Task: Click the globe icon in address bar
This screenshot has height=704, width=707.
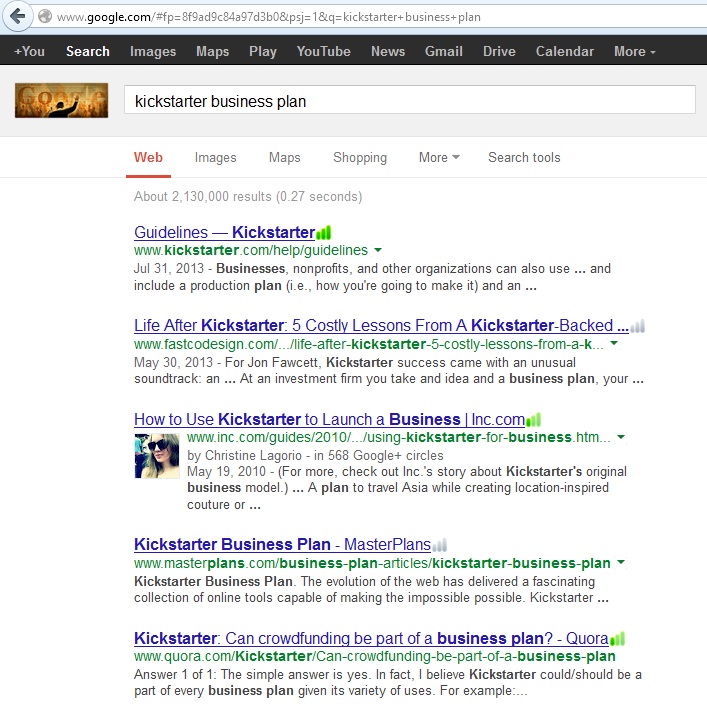Action: pos(45,17)
